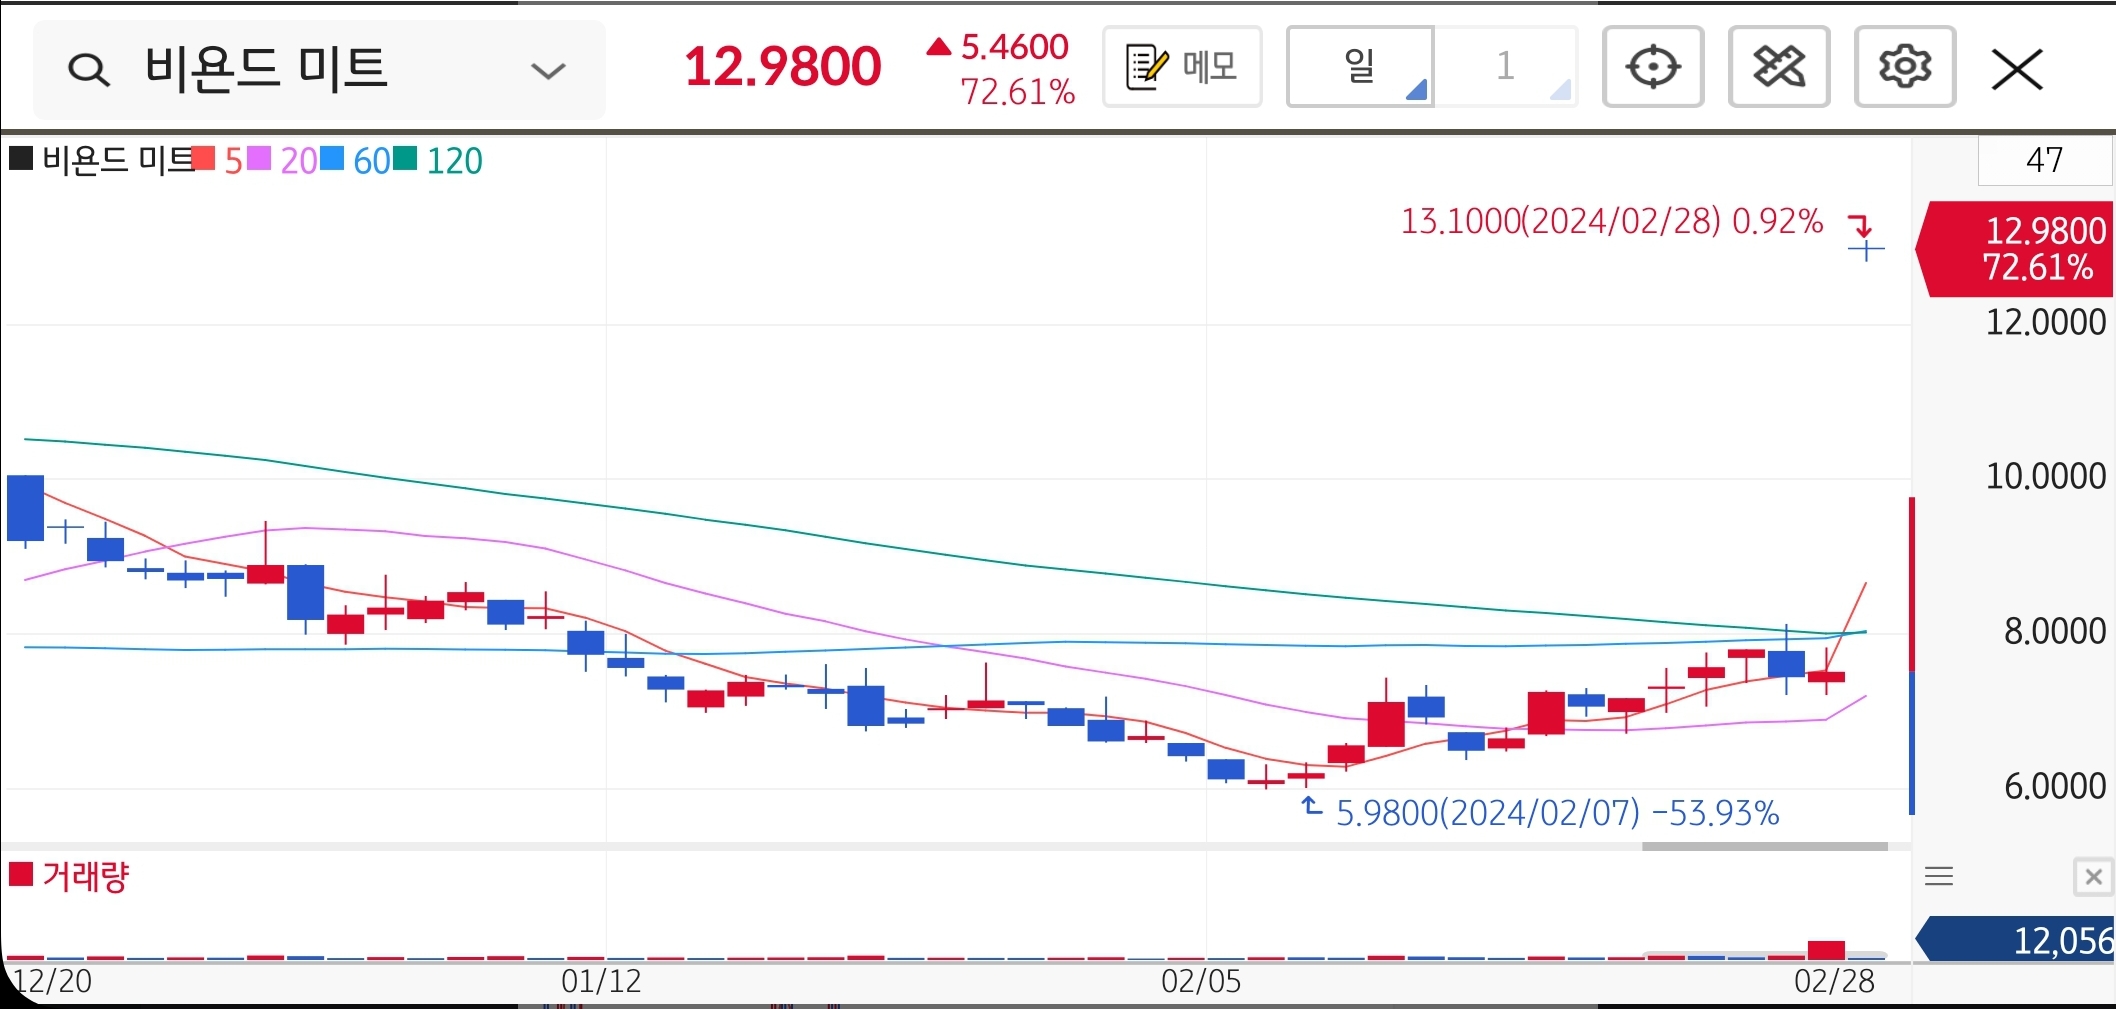Viewport: 2116px width, 1009px height.
Task: Expand the 비욘드 미트 stock dropdown
Action: click(547, 71)
